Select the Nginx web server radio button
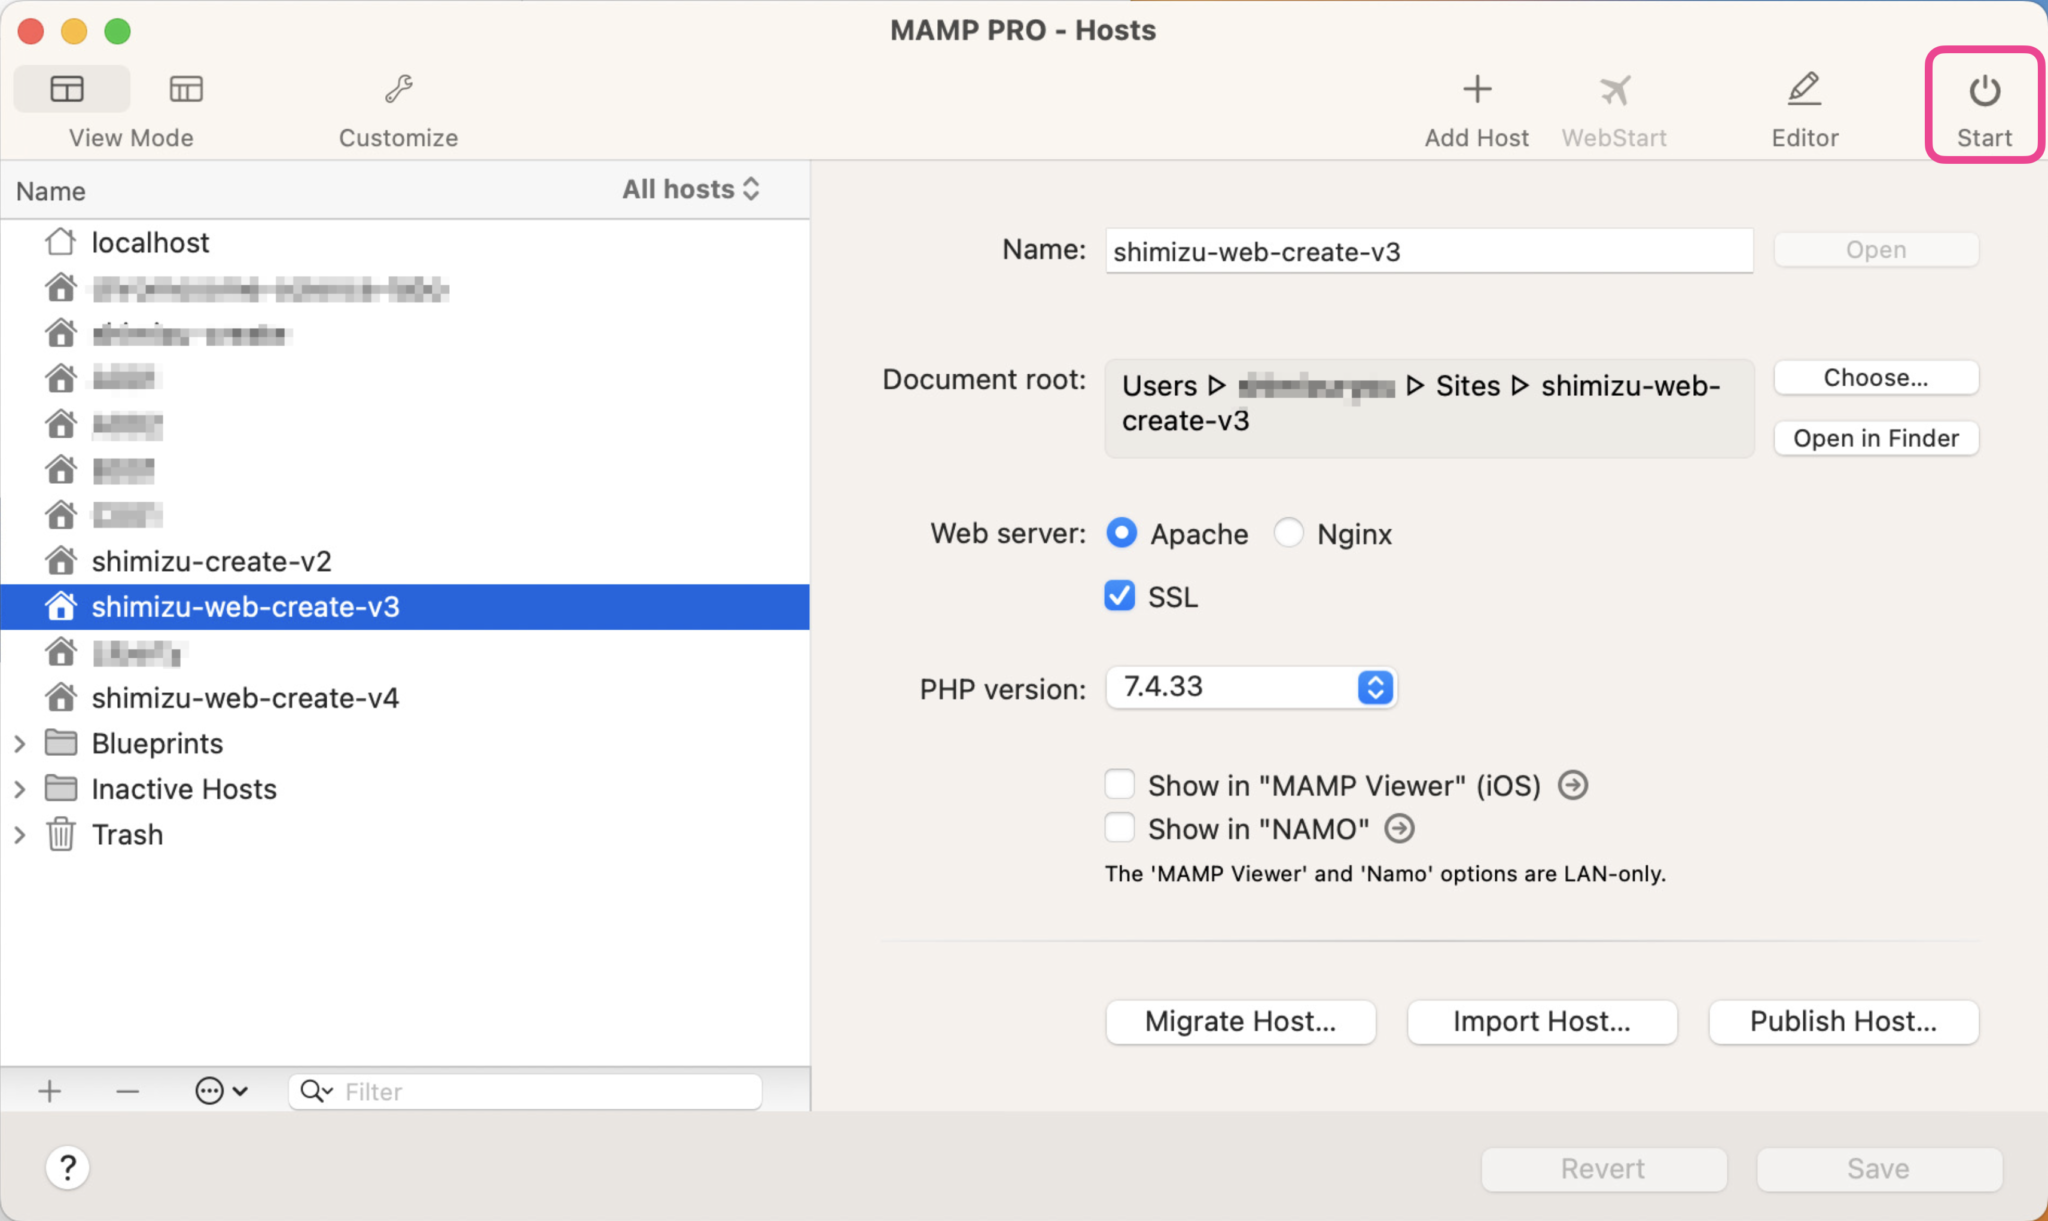This screenshot has height=1221, width=2048. pyautogui.click(x=1289, y=533)
